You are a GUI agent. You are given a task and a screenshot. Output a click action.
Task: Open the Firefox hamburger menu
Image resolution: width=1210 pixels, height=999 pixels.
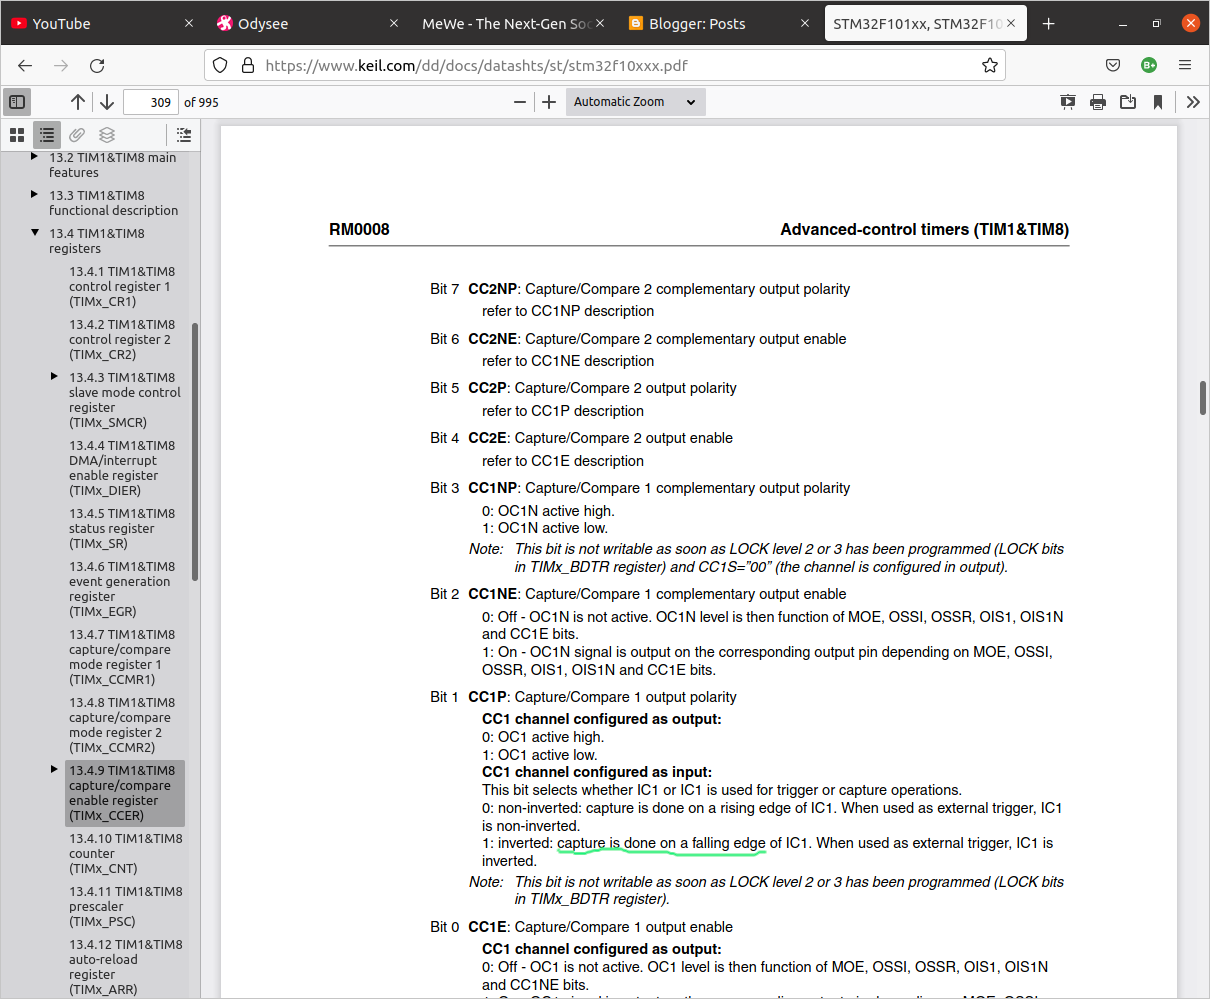[1185, 65]
